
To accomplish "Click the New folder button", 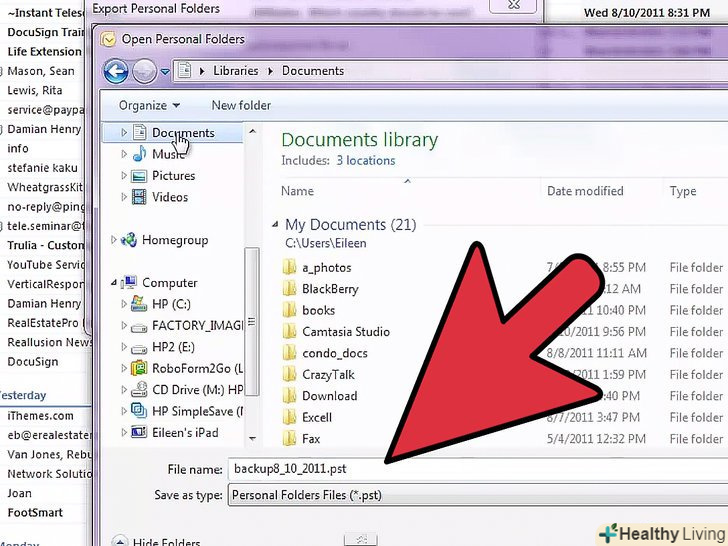I will pos(241,105).
